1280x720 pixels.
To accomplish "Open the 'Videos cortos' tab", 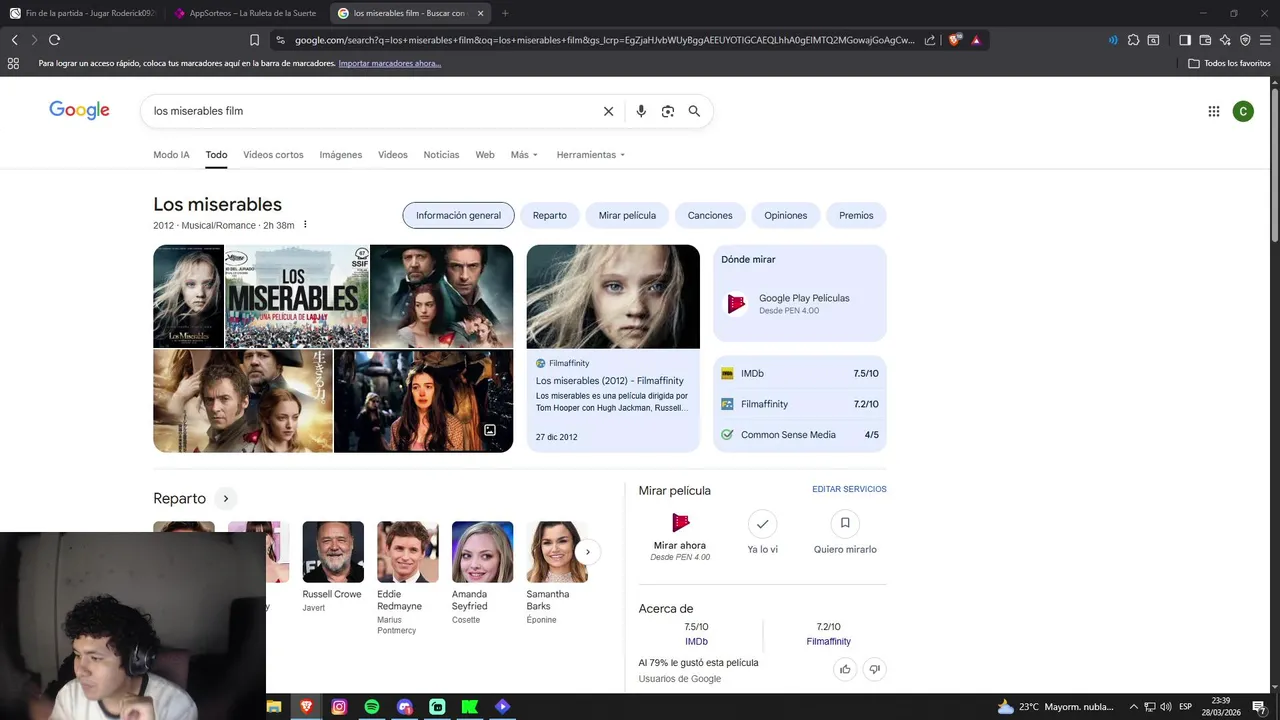I will coord(273,155).
